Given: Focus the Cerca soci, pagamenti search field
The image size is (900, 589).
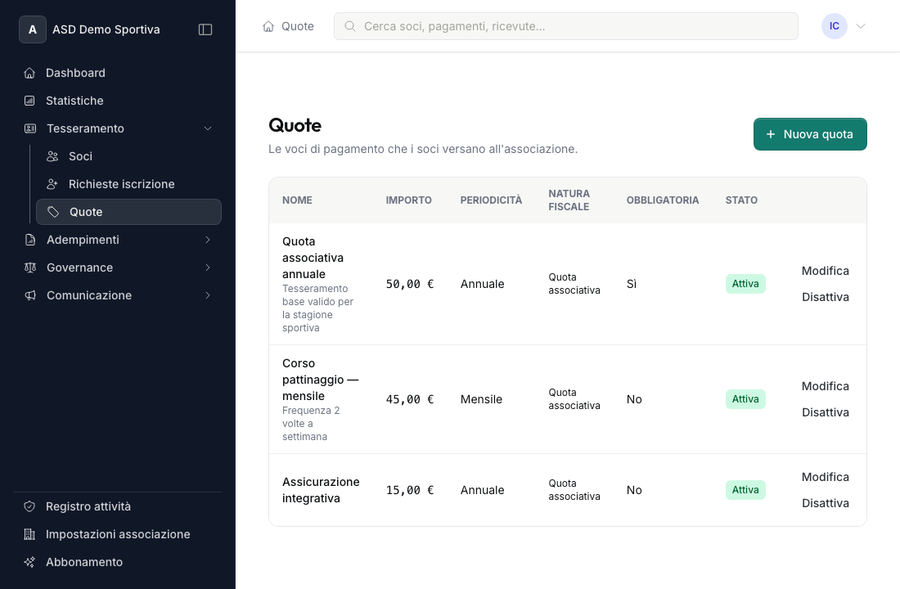Looking at the screenshot, I should [x=566, y=26].
